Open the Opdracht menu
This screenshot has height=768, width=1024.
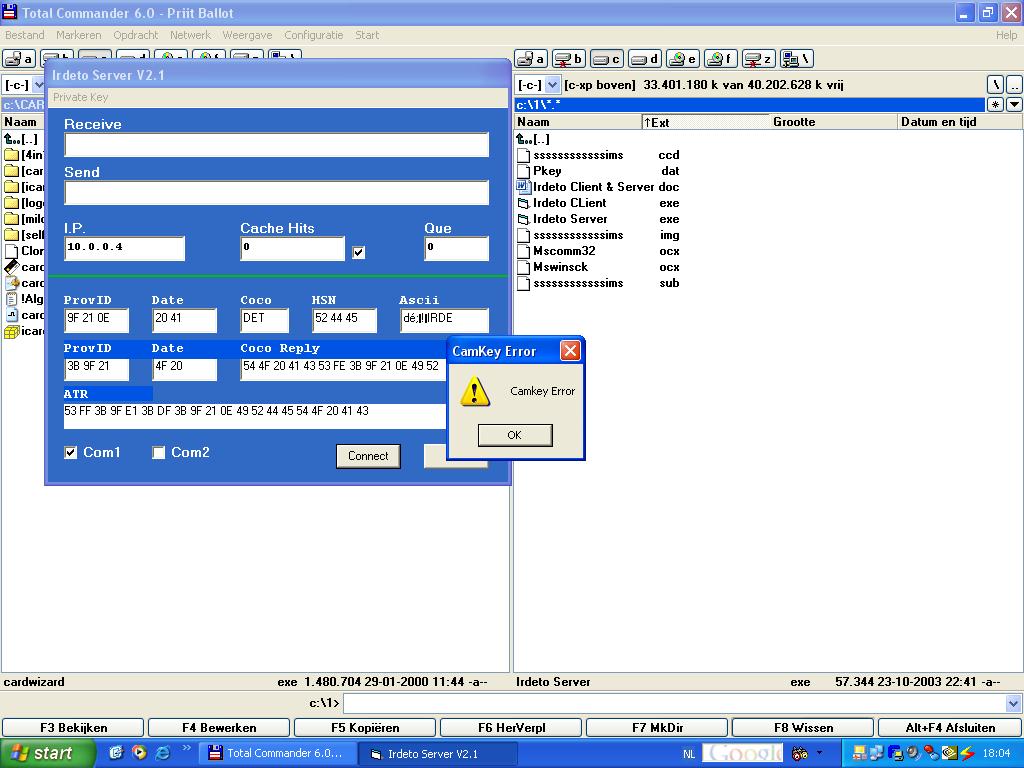(136, 35)
